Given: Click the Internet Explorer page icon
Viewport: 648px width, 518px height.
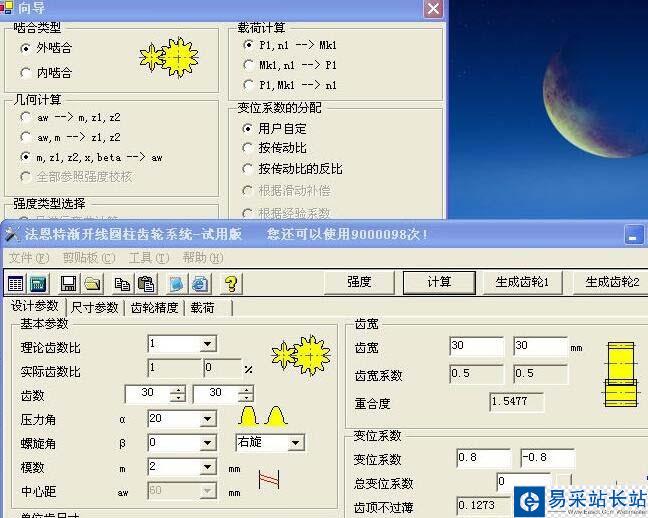Looking at the screenshot, I should point(200,284).
